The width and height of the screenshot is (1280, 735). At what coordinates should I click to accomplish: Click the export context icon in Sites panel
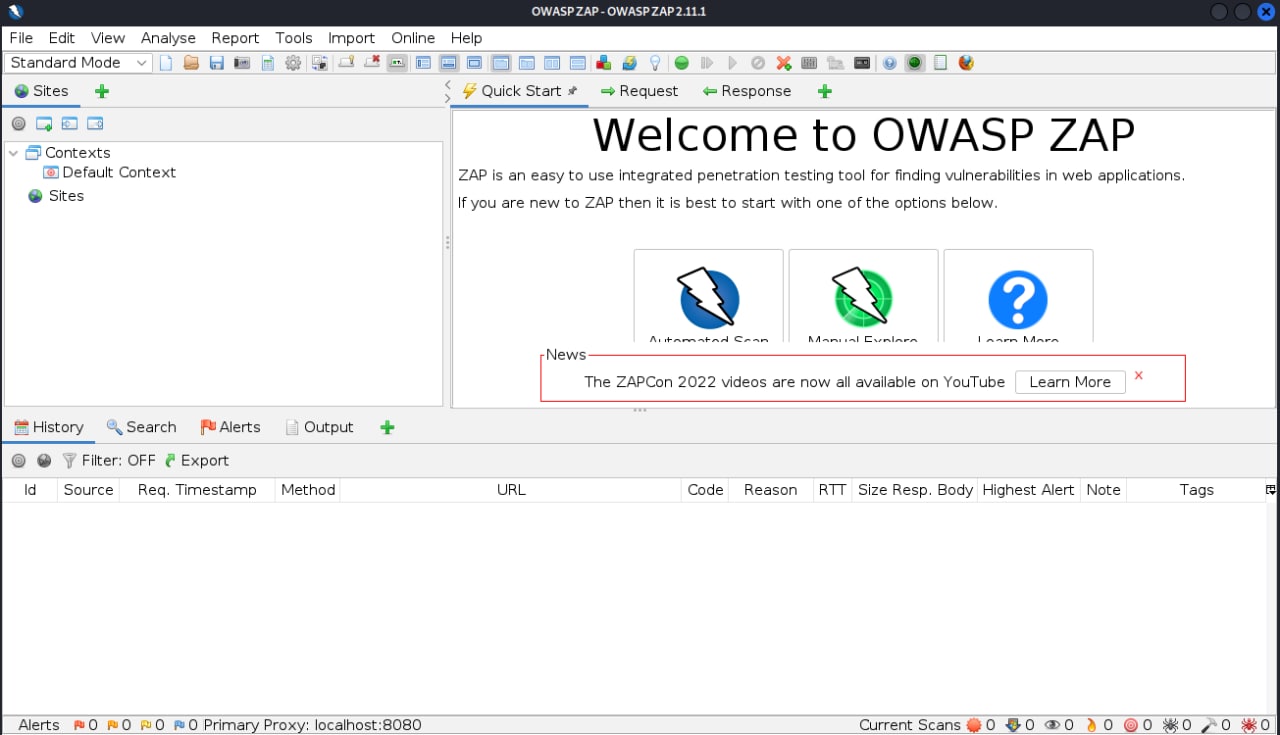95,124
